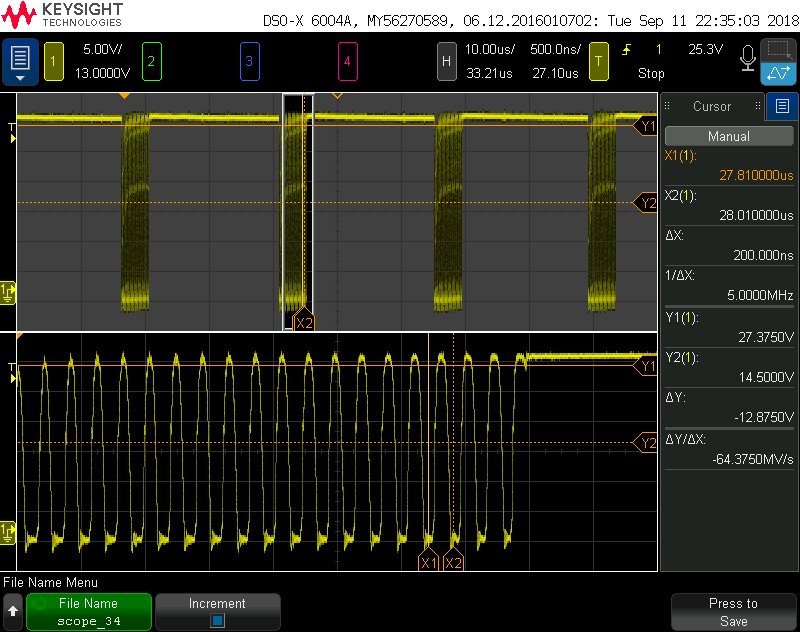Viewport: 800px width, 632px height.
Task: Click the blue highlighted waveform zoom icon
Action: [x=779, y=73]
